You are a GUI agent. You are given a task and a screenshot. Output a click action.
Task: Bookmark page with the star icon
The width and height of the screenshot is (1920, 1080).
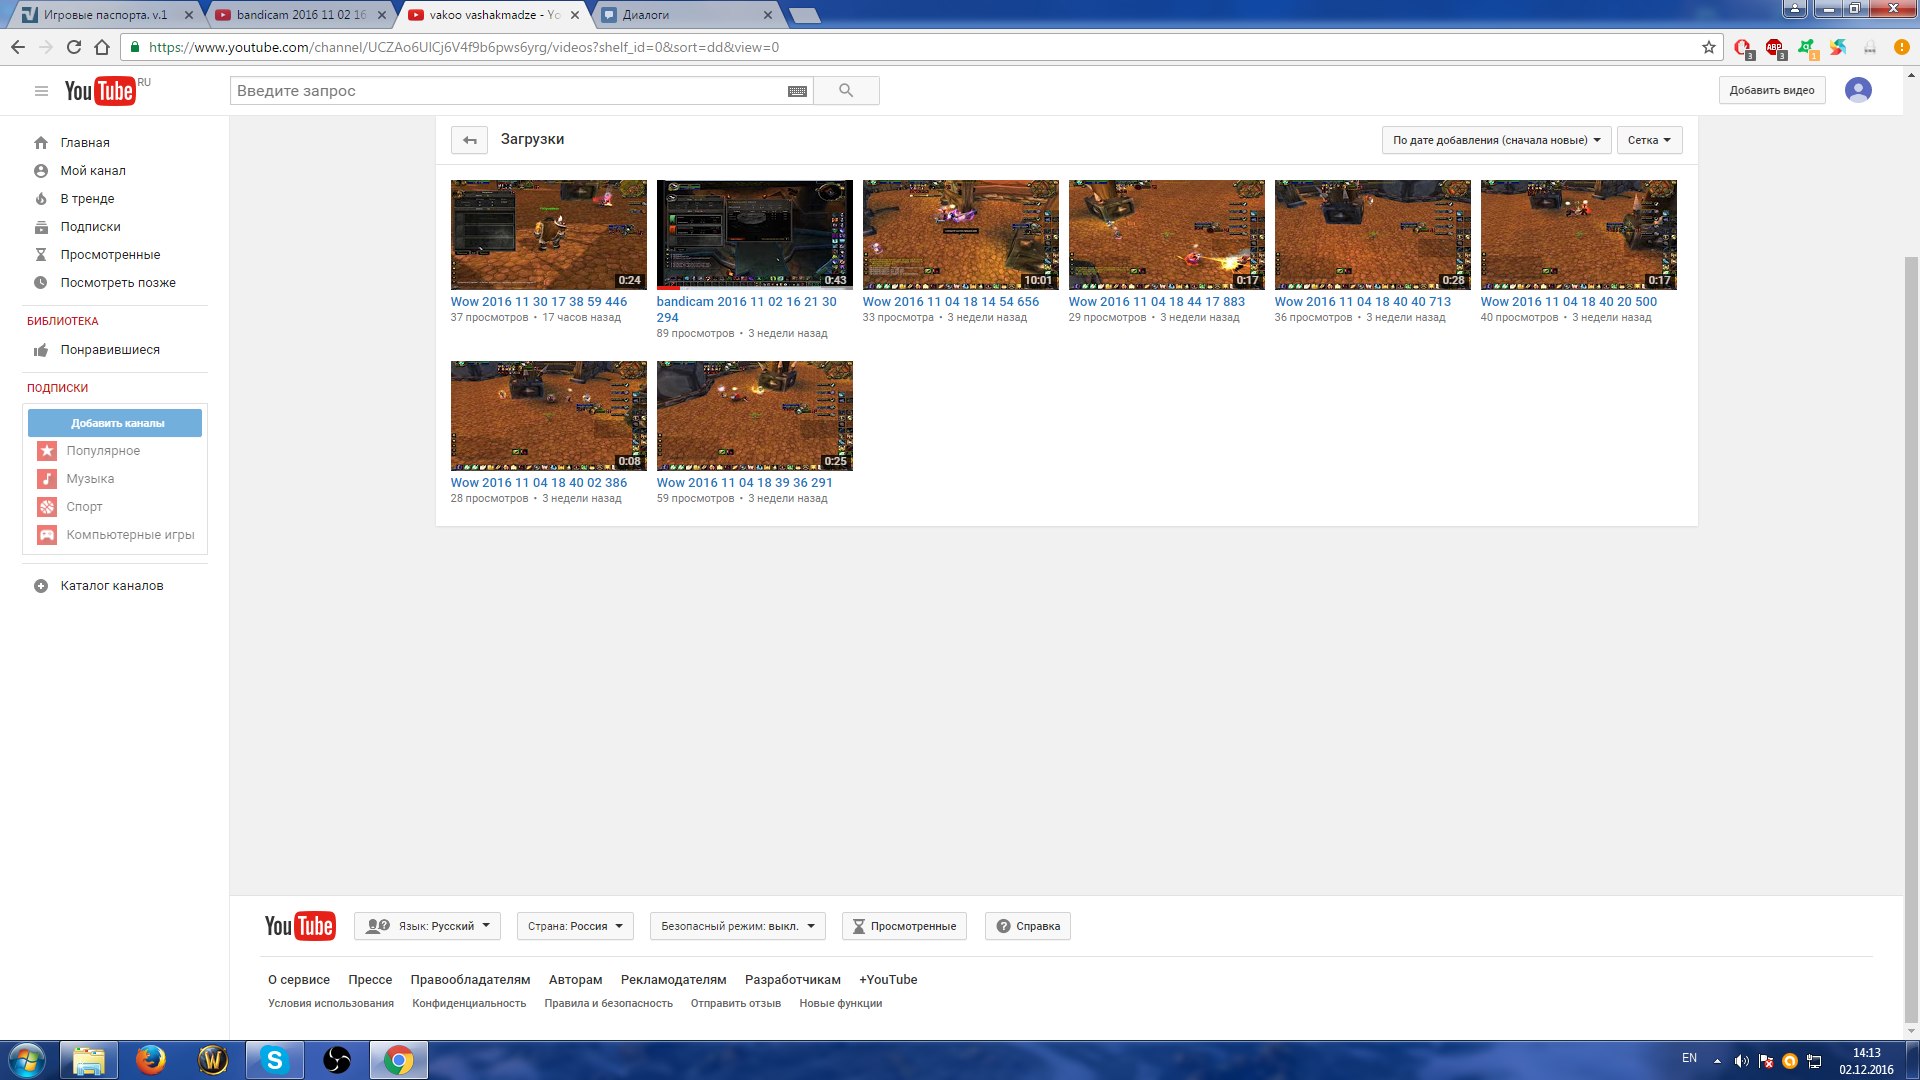[x=1709, y=47]
